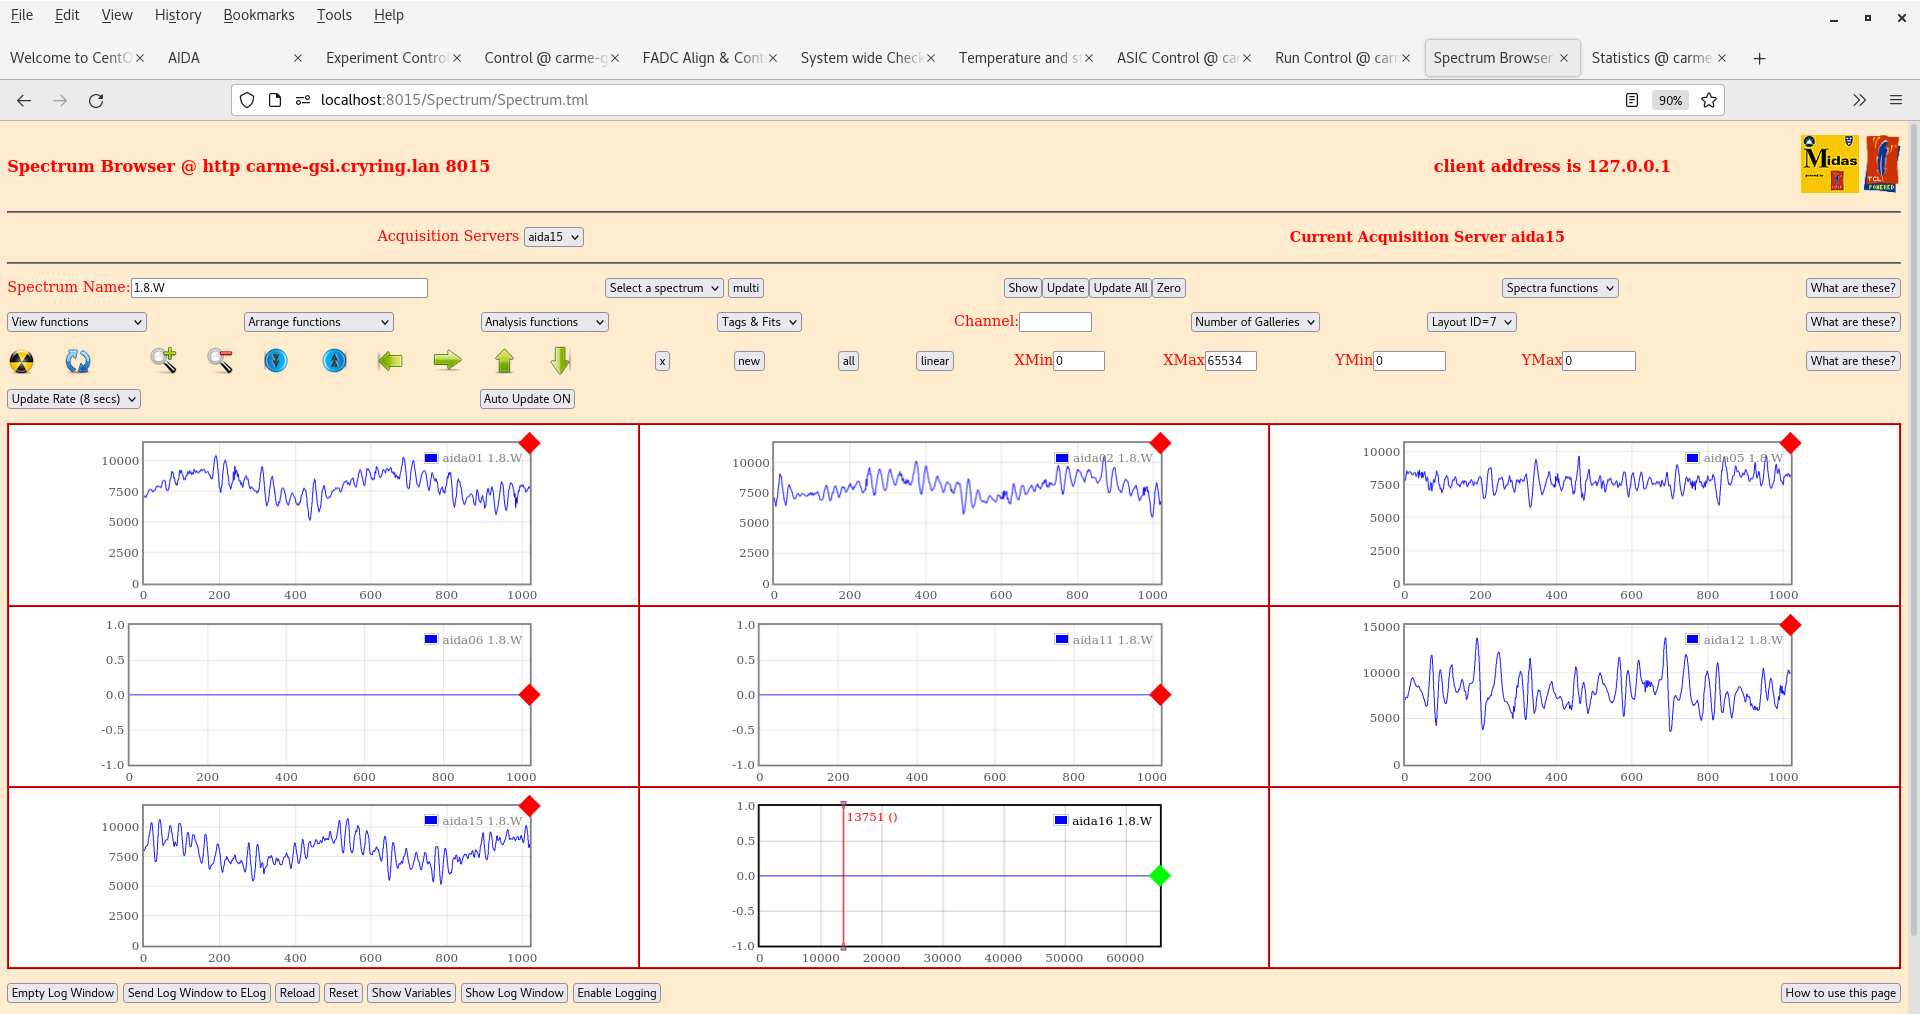Click the Spectrum Name input field
The image size is (1920, 1014).
(x=279, y=288)
